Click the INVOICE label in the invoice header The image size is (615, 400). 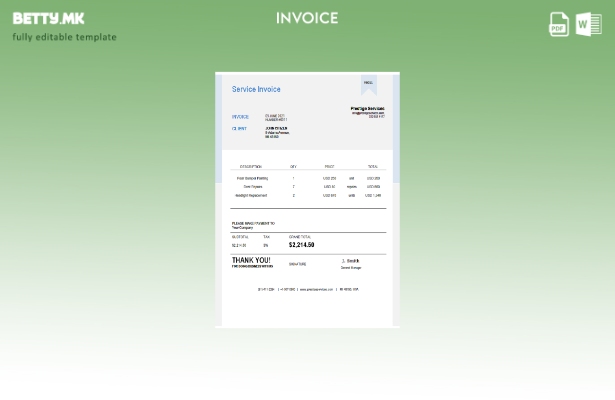point(241,116)
